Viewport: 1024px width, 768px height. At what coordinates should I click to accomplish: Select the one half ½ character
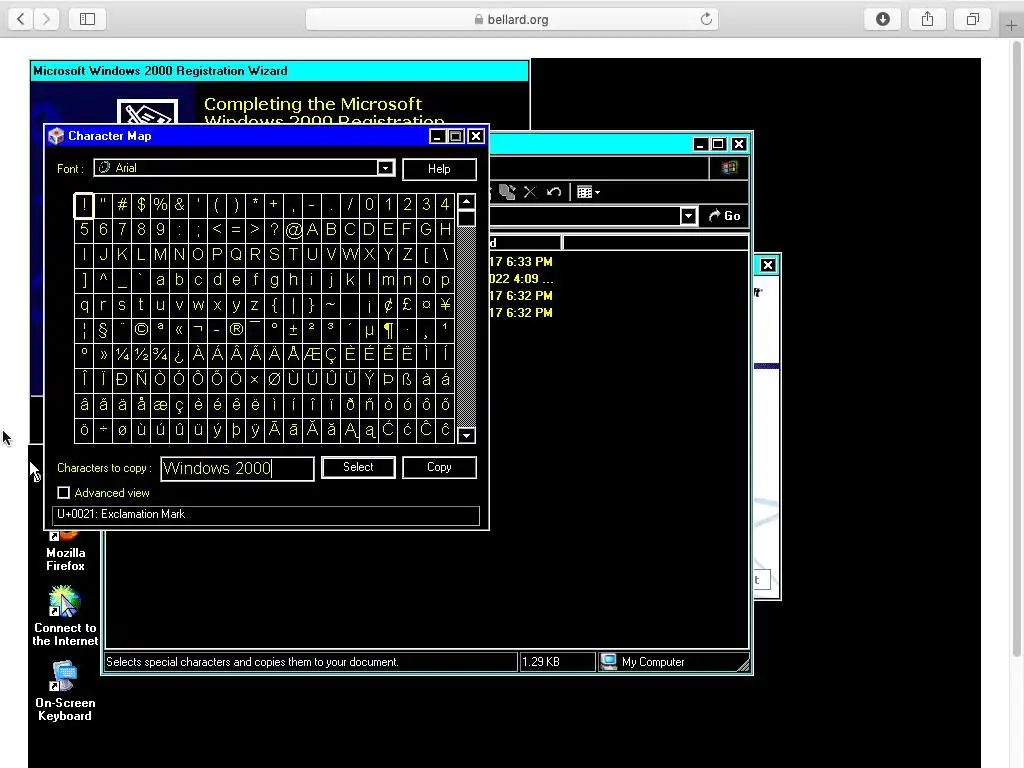[x=141, y=355]
